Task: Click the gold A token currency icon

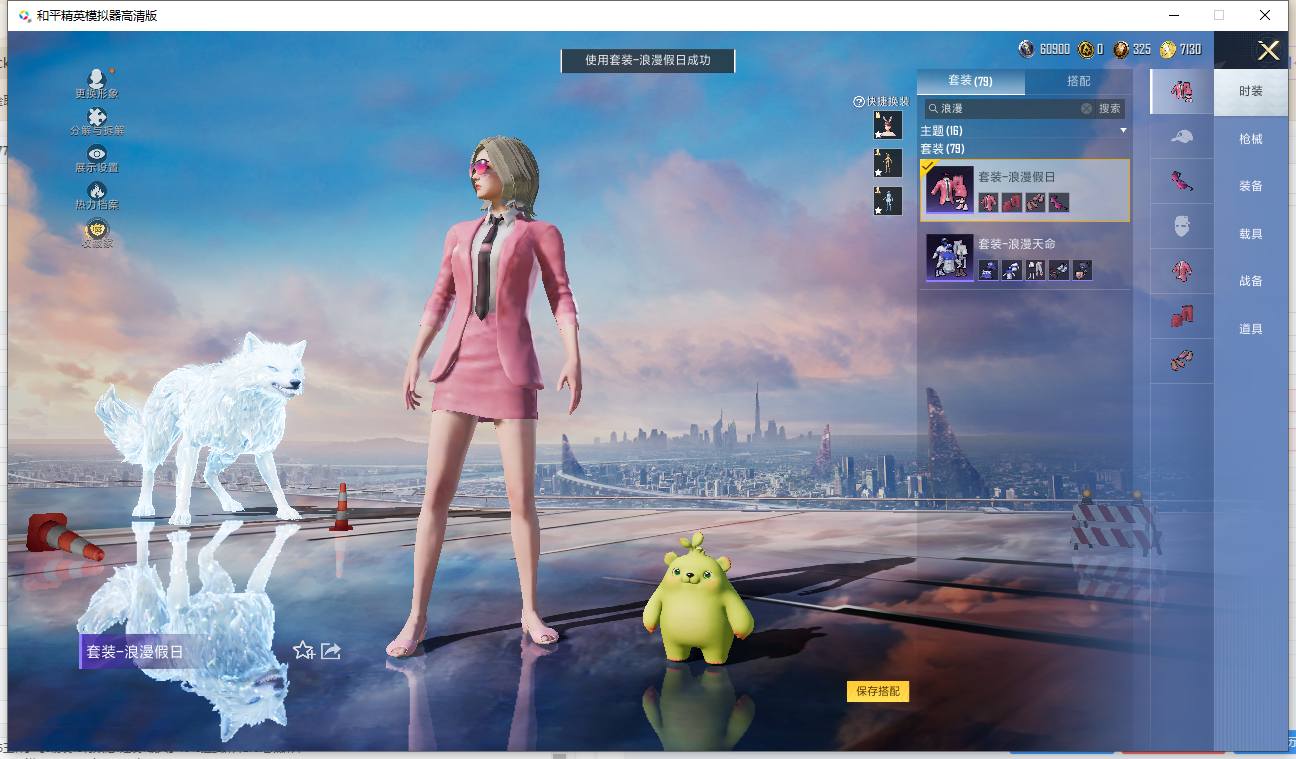Action: point(1086,49)
